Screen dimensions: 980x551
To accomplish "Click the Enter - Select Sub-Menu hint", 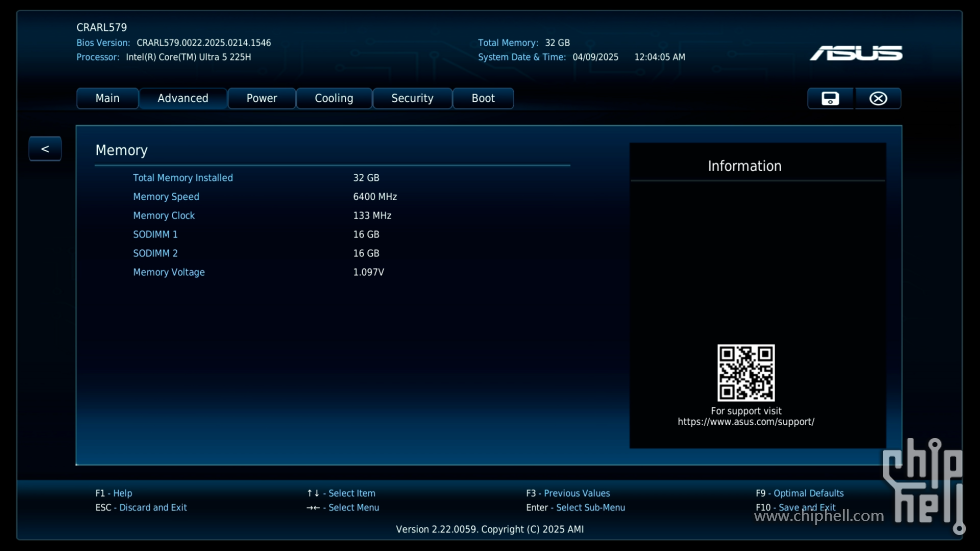I will [576, 508].
